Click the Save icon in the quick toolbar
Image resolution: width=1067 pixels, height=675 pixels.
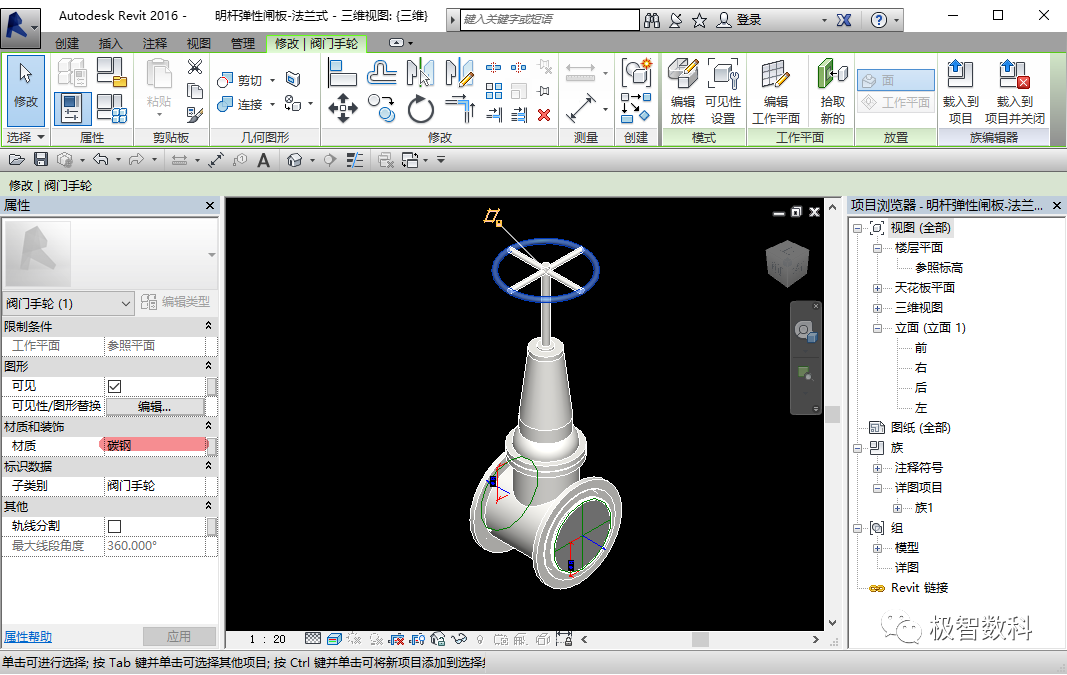pyautogui.click(x=41, y=160)
